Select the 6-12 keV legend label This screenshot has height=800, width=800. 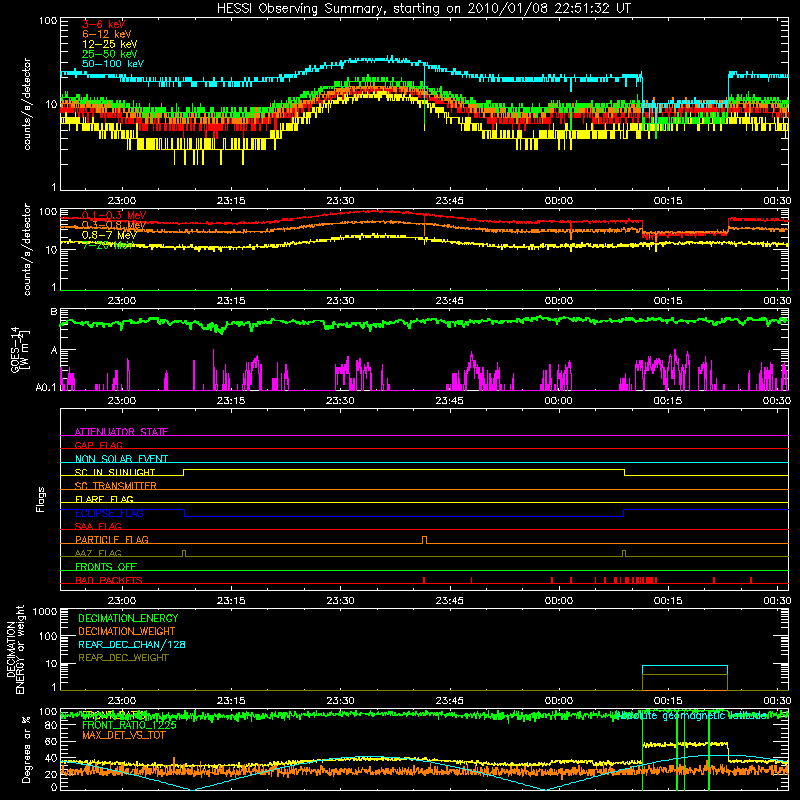(x=107, y=34)
